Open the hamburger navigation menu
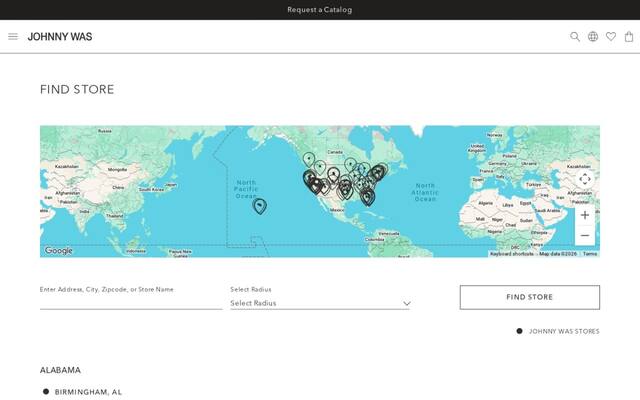This screenshot has width=640, height=400. click(13, 37)
